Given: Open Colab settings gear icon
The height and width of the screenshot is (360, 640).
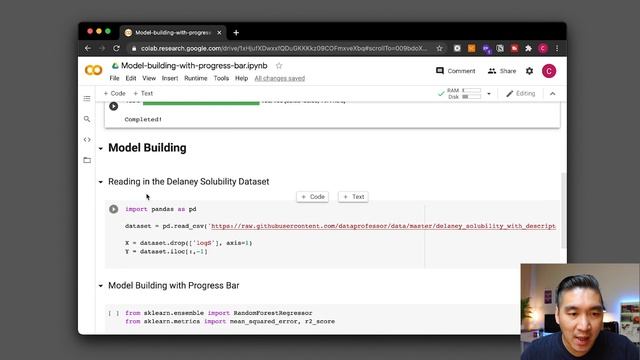Looking at the screenshot, I should coord(529,71).
